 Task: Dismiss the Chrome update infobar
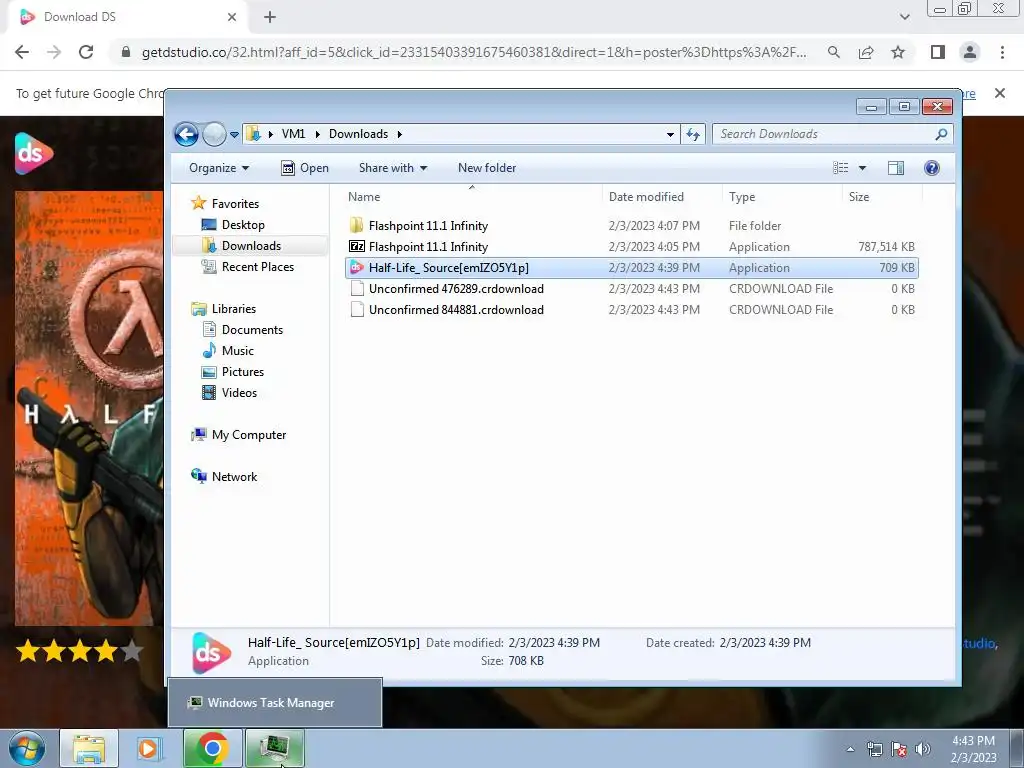click(x=999, y=93)
